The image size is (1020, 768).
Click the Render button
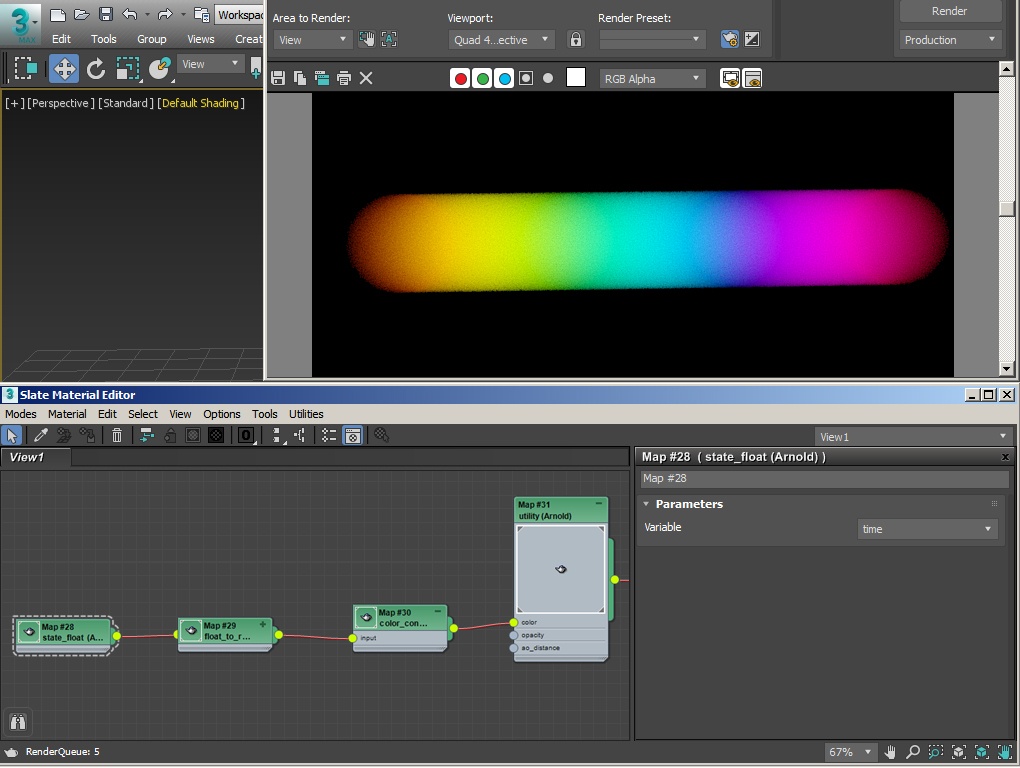949,11
